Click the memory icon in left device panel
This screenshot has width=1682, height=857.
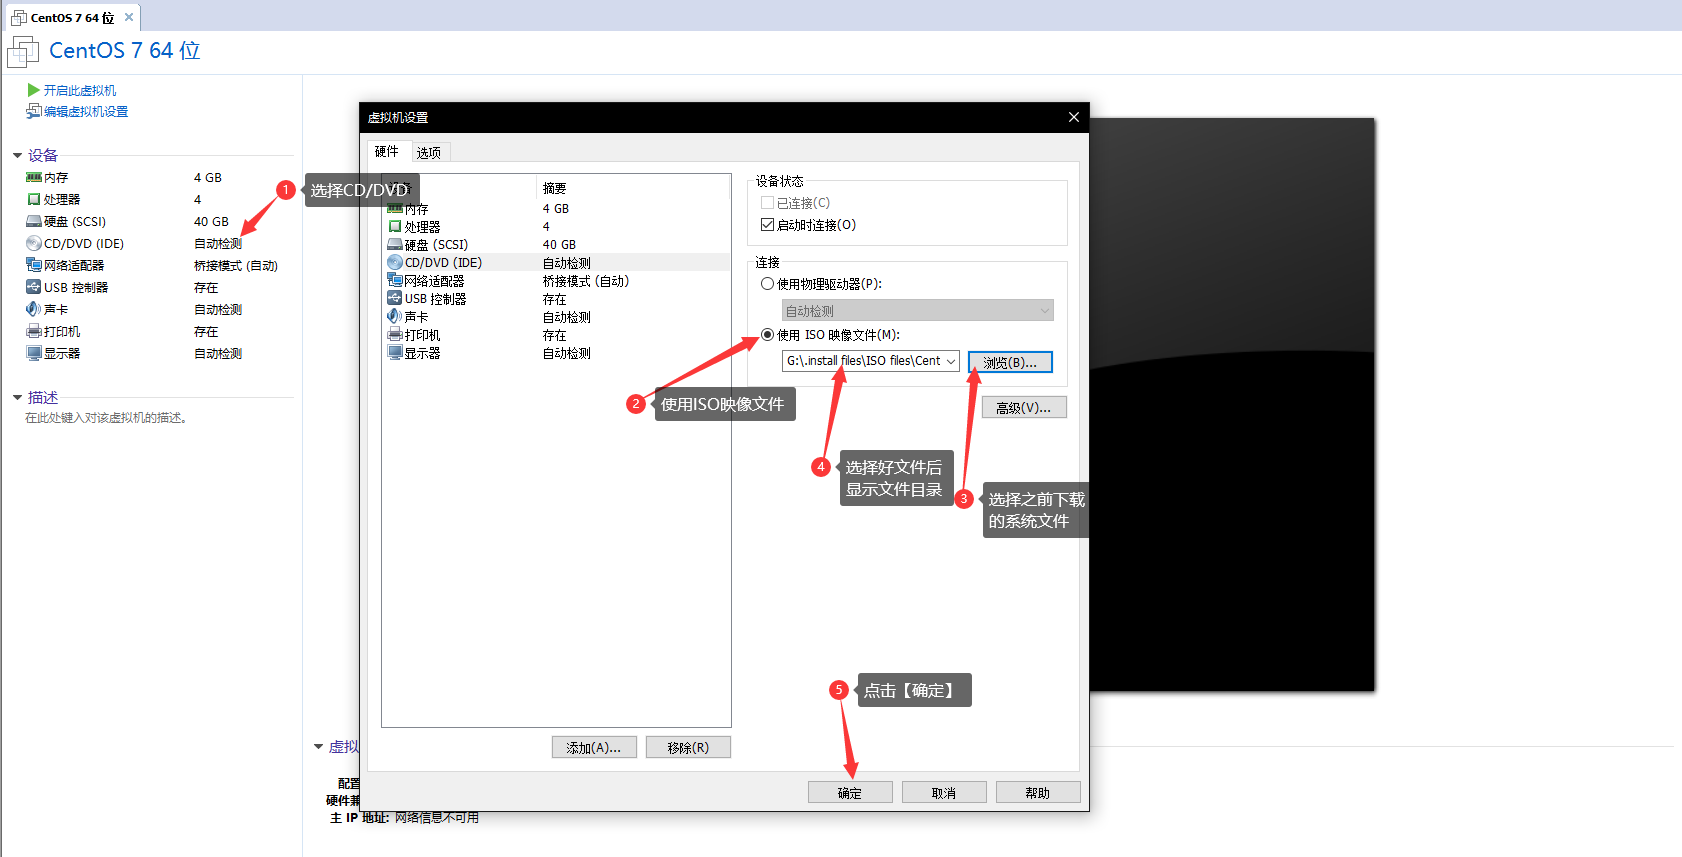34,177
